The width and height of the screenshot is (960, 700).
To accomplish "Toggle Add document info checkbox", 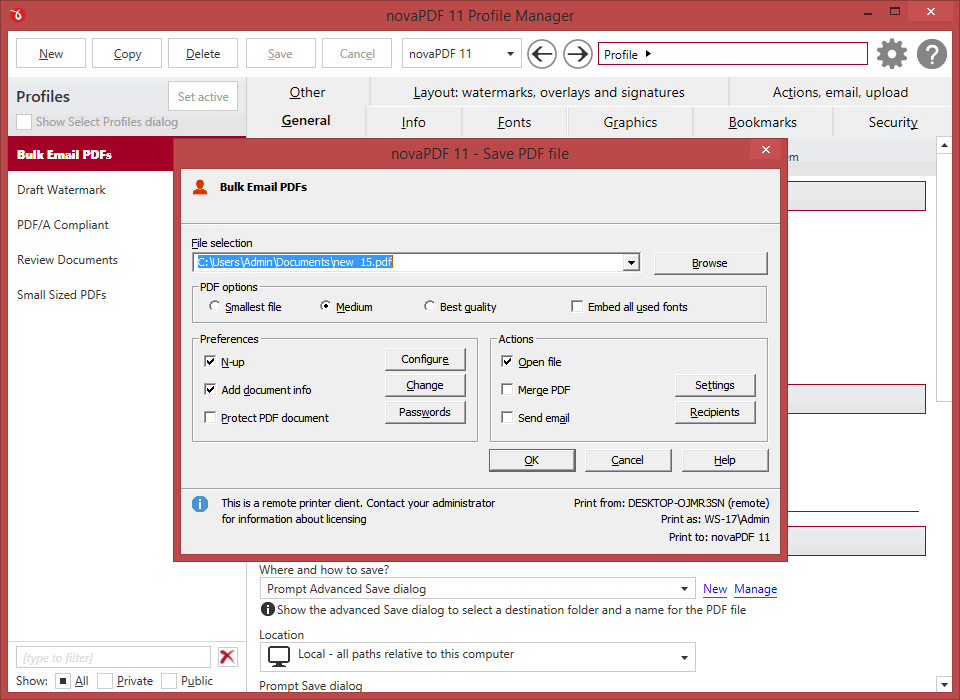I will [210, 390].
